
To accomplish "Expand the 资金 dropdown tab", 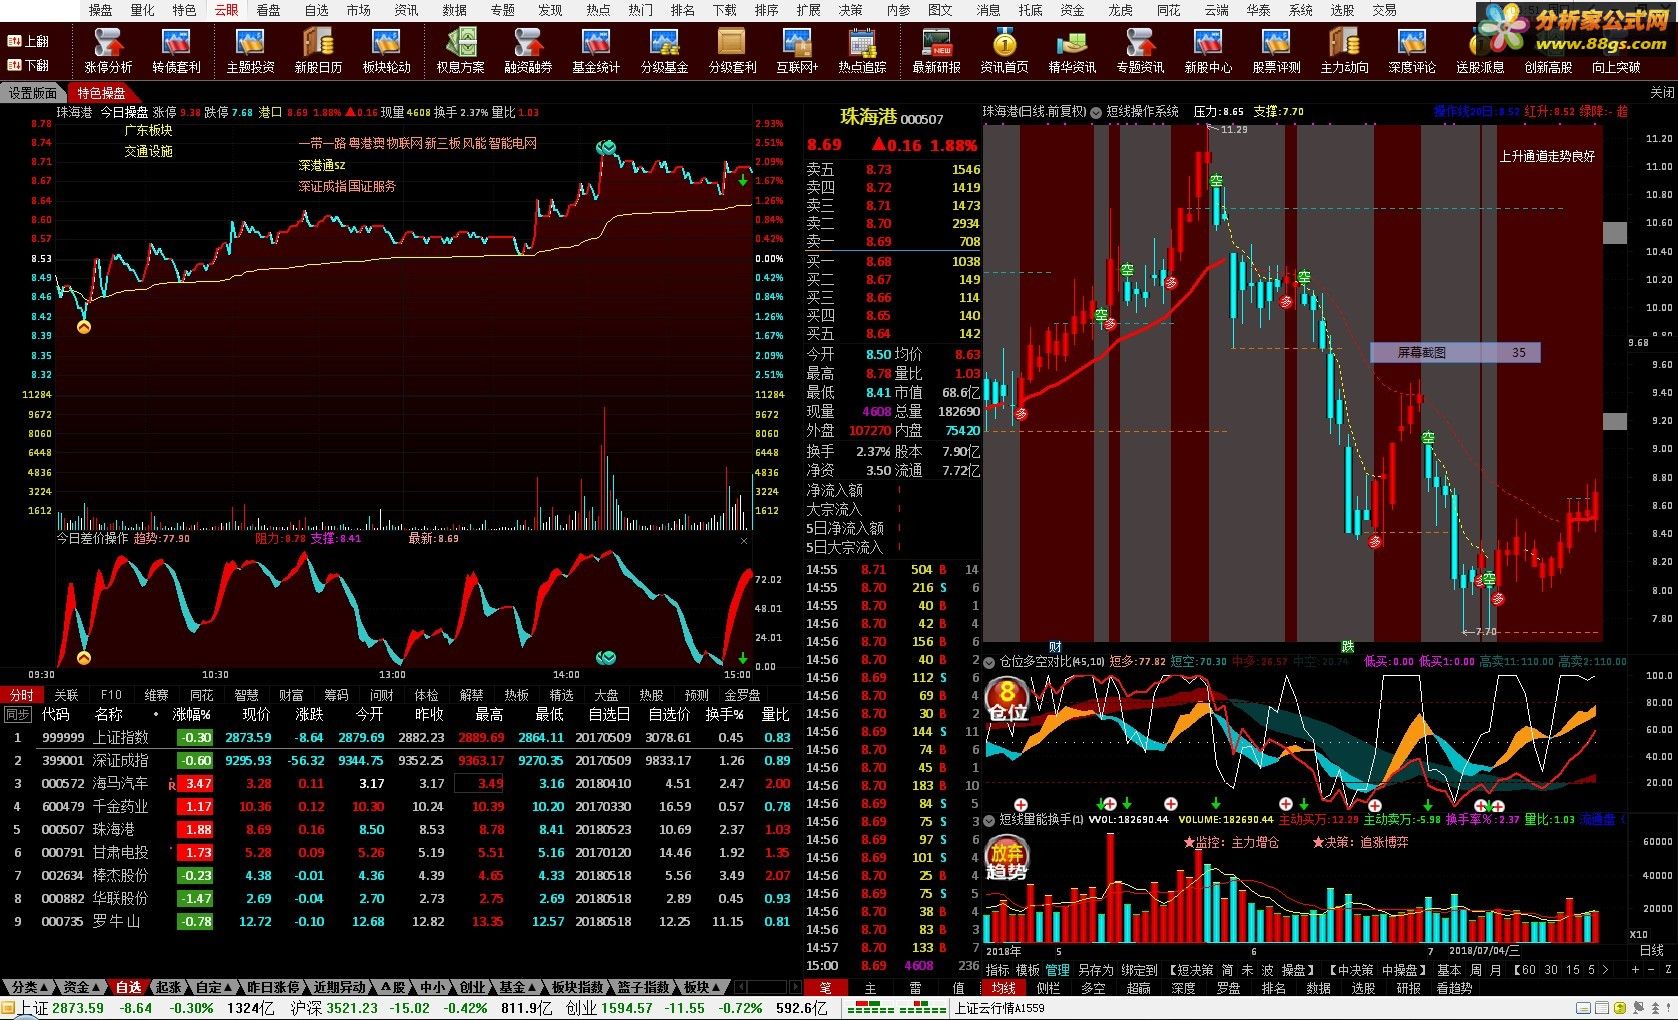I will tap(81, 987).
